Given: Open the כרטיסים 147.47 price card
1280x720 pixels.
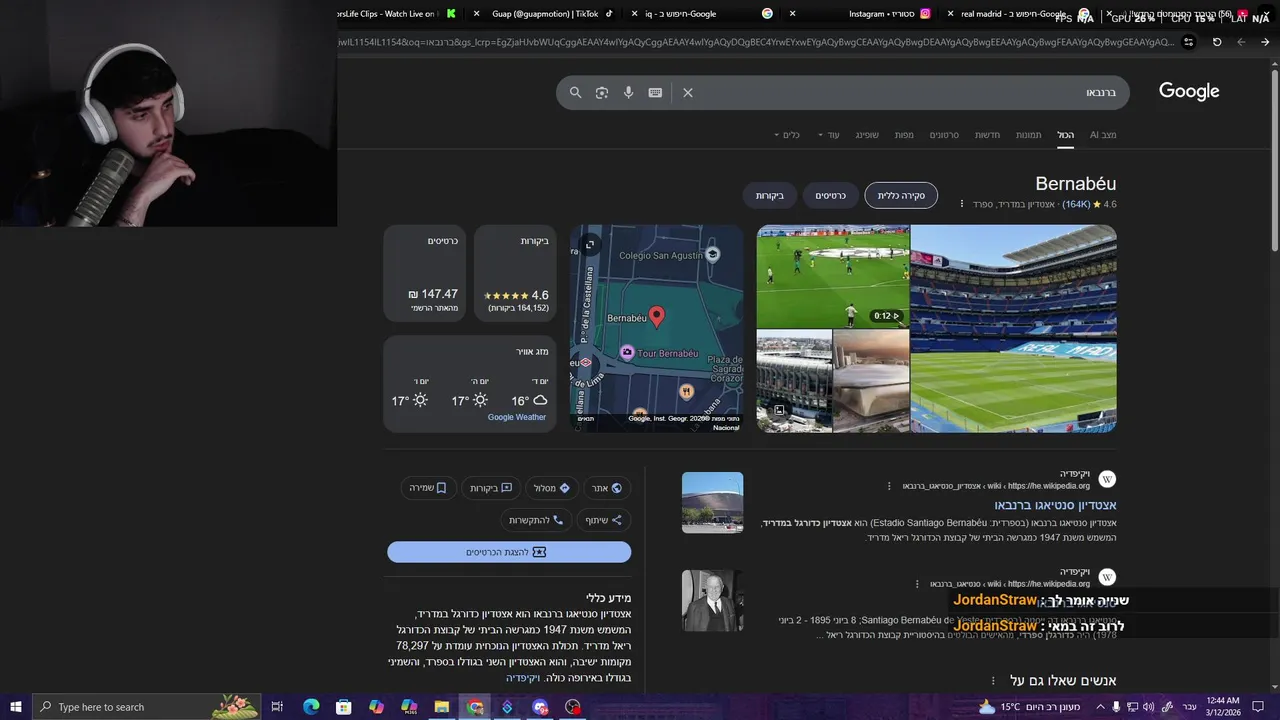Looking at the screenshot, I should (424, 273).
